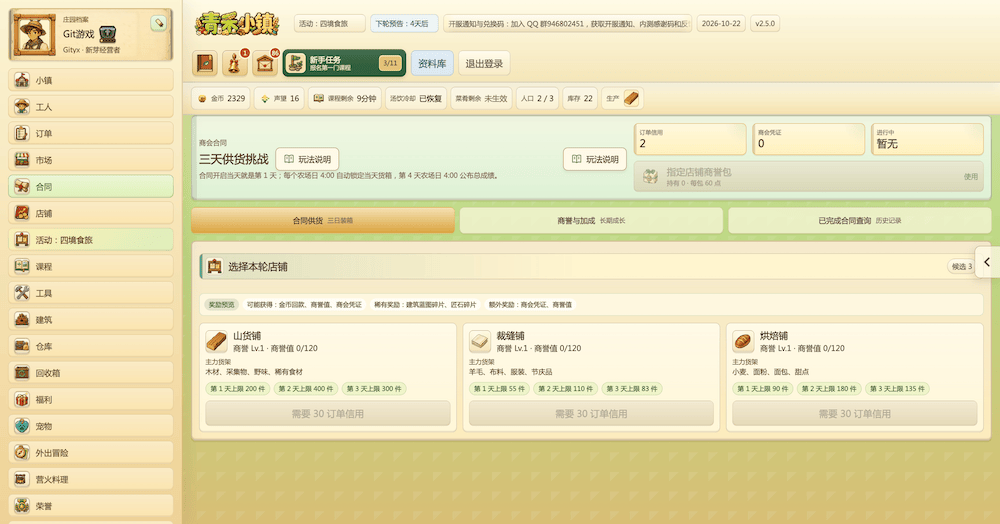Open the 市场 market section

click(91, 160)
